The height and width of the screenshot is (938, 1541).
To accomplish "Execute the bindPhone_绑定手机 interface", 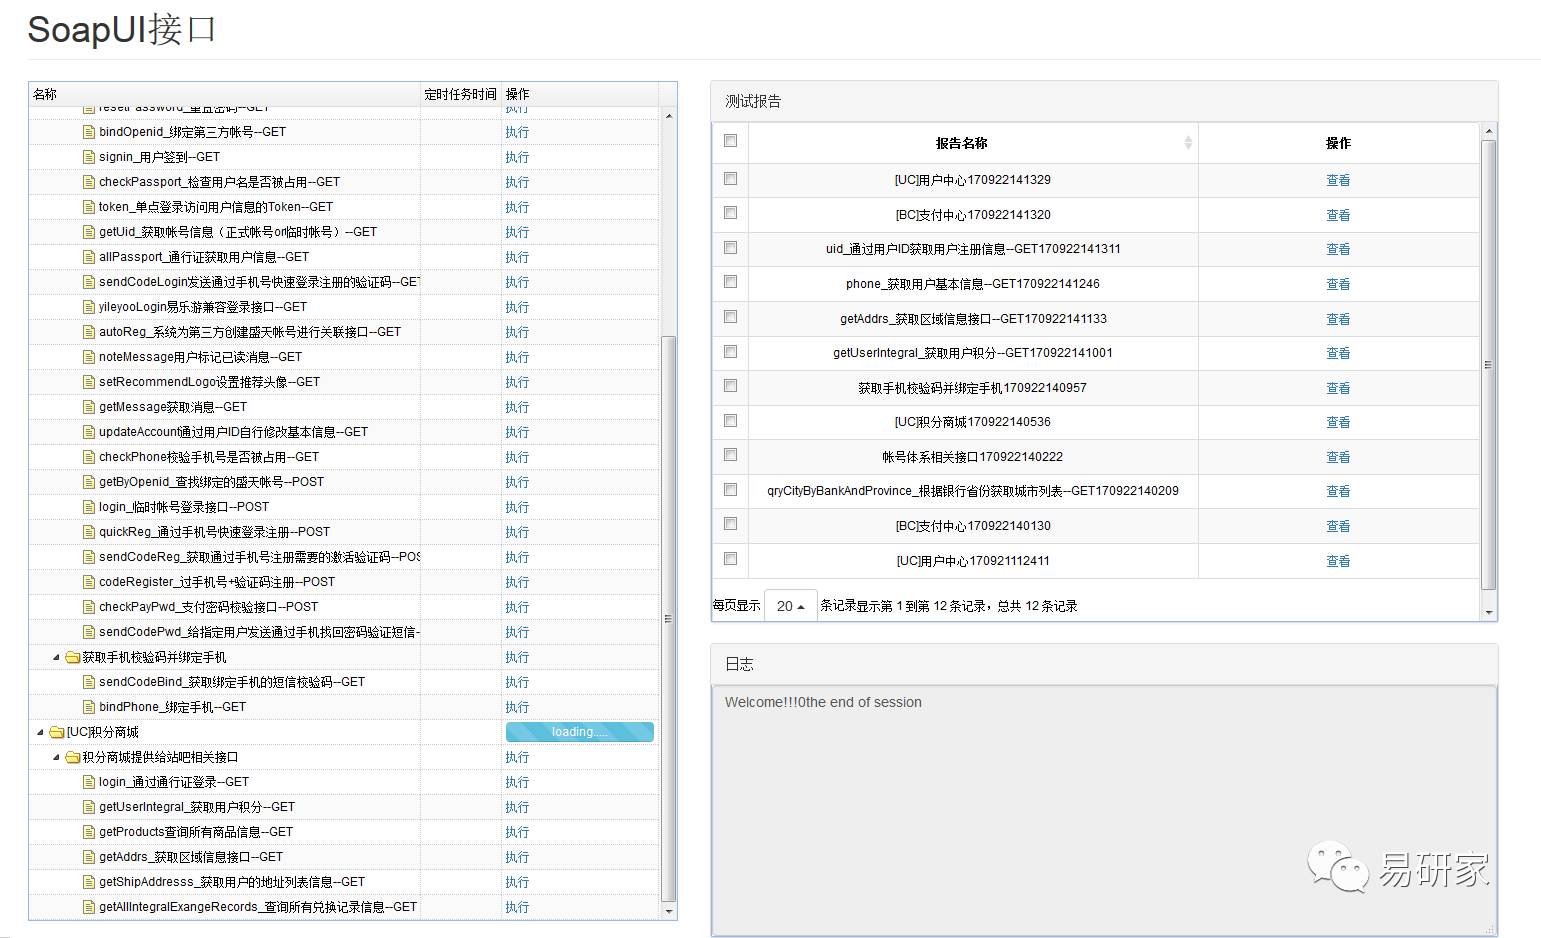I will pyautogui.click(x=517, y=707).
